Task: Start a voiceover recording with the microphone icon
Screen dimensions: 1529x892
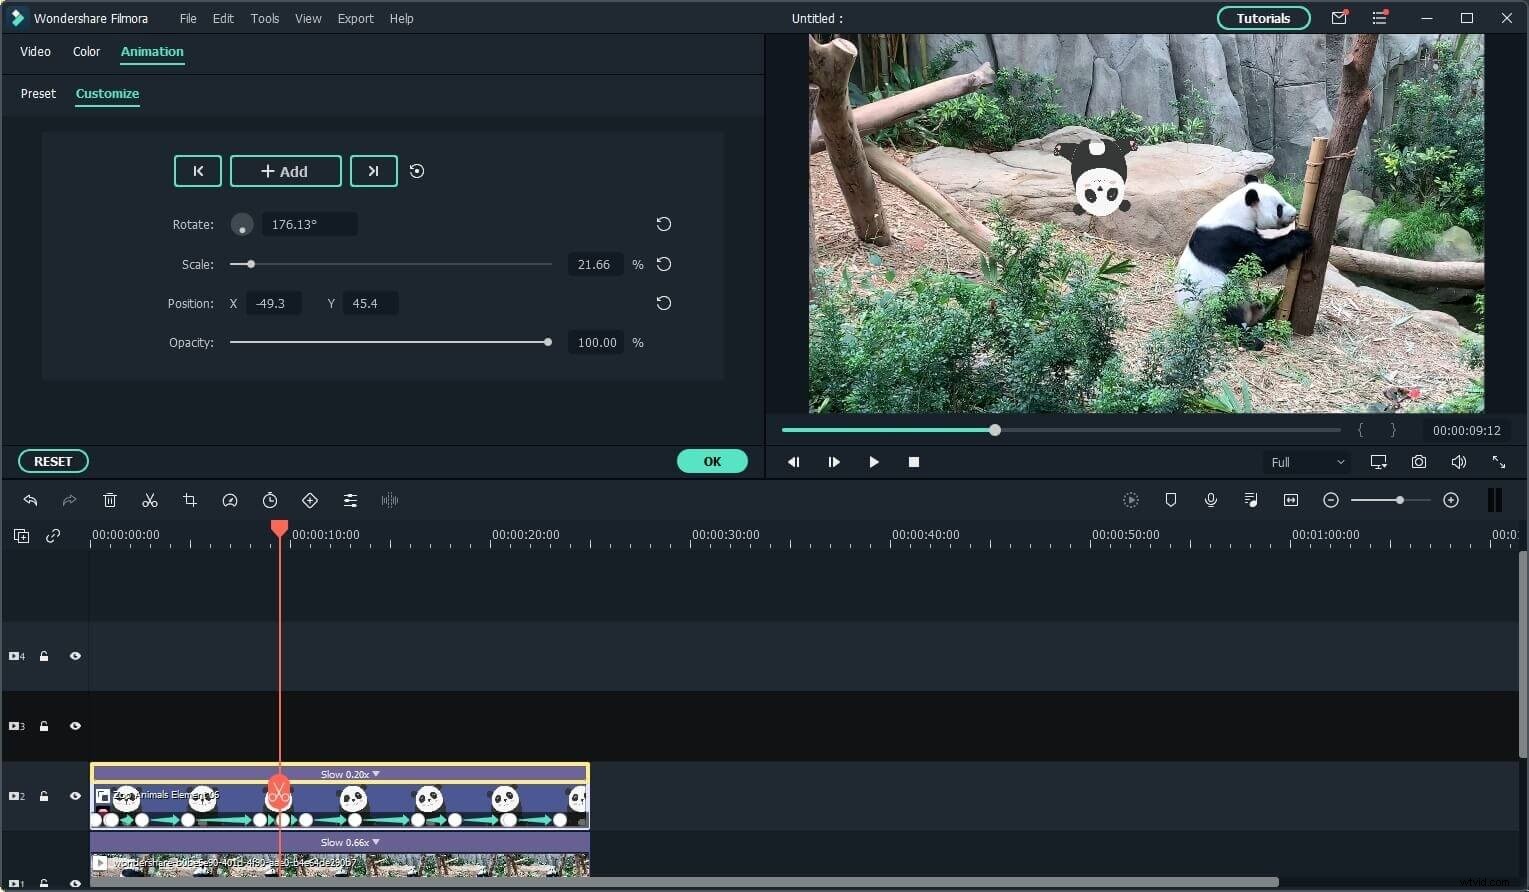Action: pyautogui.click(x=1211, y=500)
